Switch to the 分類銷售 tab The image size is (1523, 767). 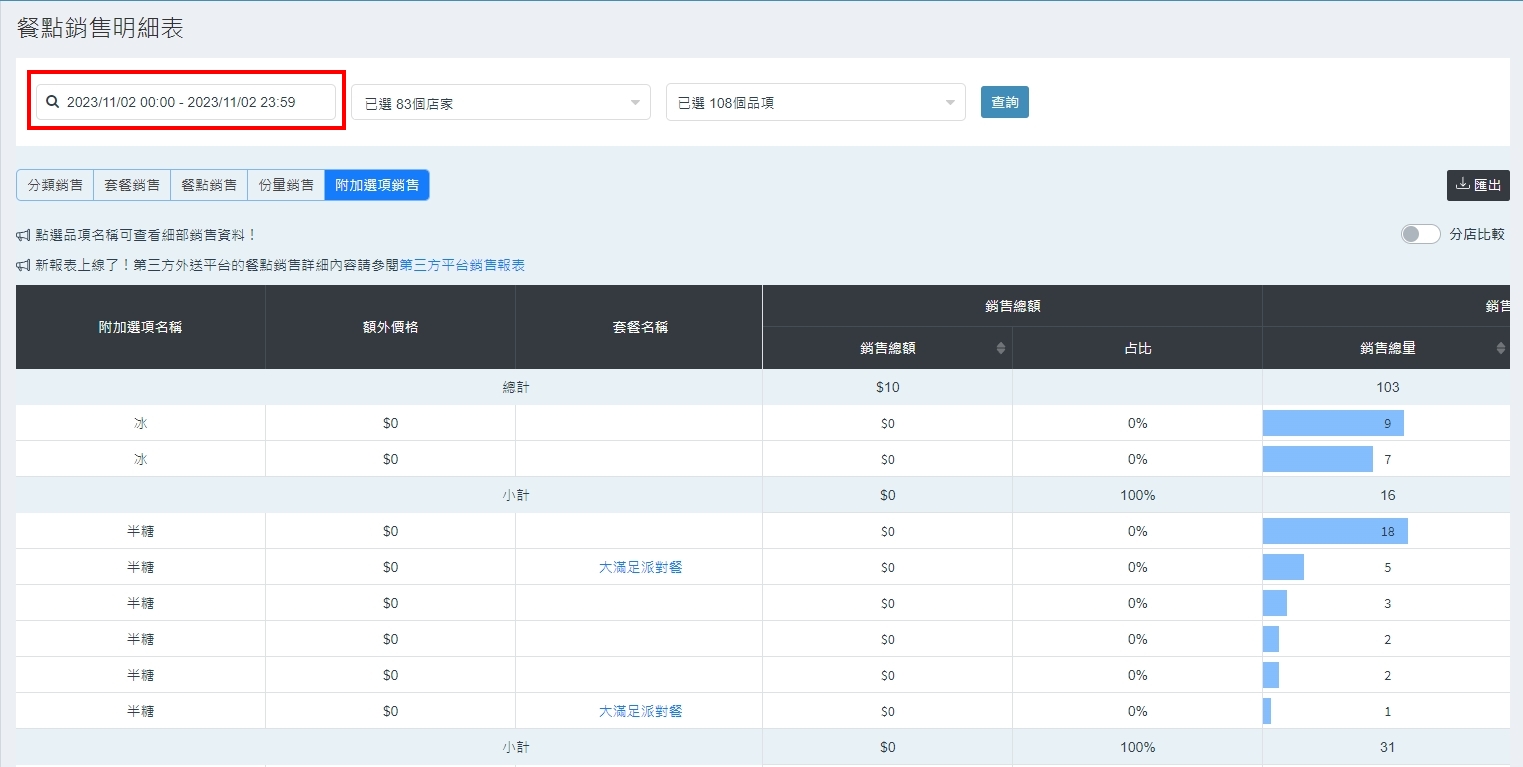55,185
